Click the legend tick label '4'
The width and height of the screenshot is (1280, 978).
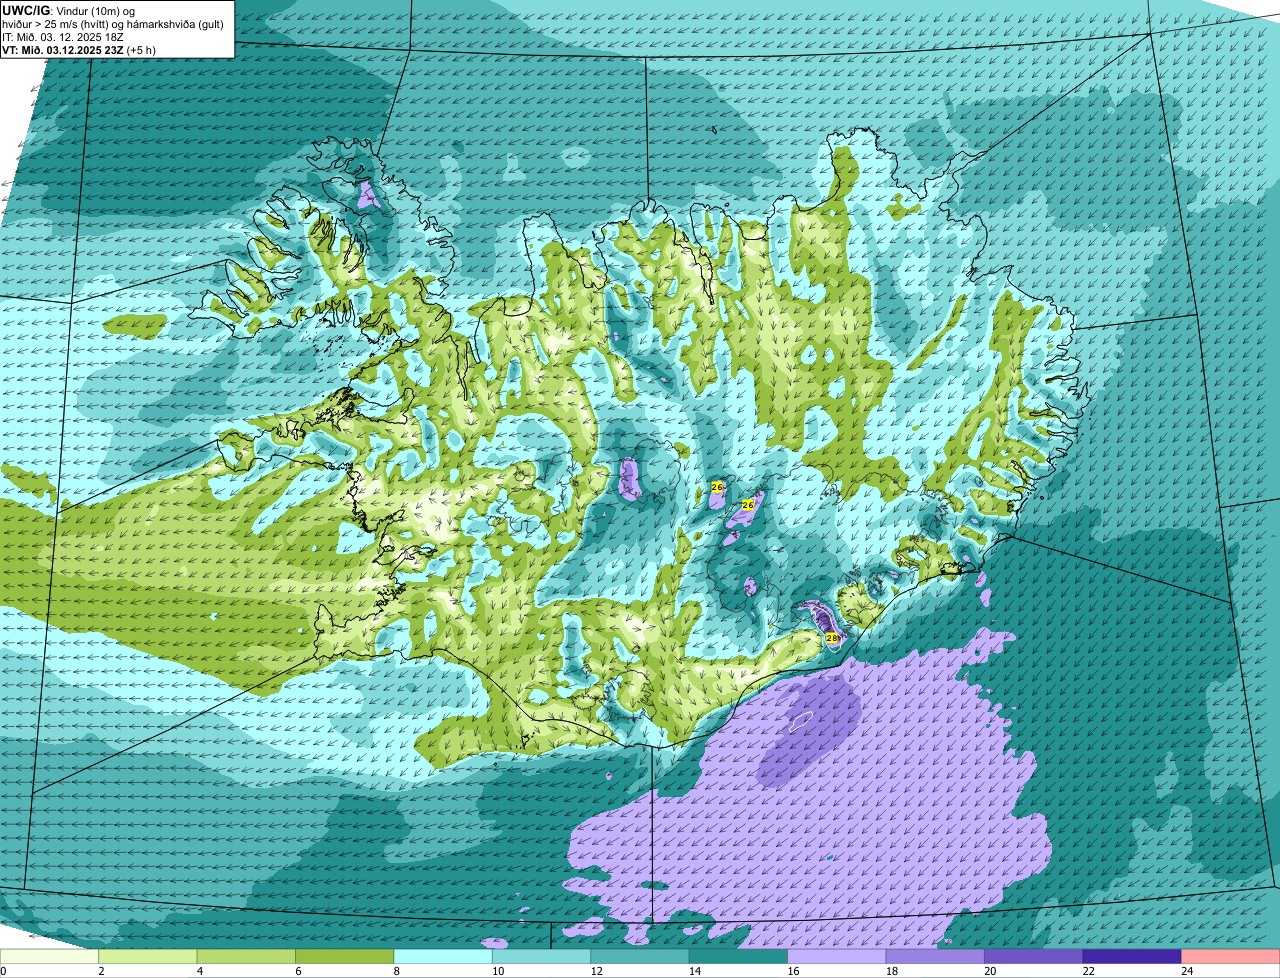(x=198, y=971)
